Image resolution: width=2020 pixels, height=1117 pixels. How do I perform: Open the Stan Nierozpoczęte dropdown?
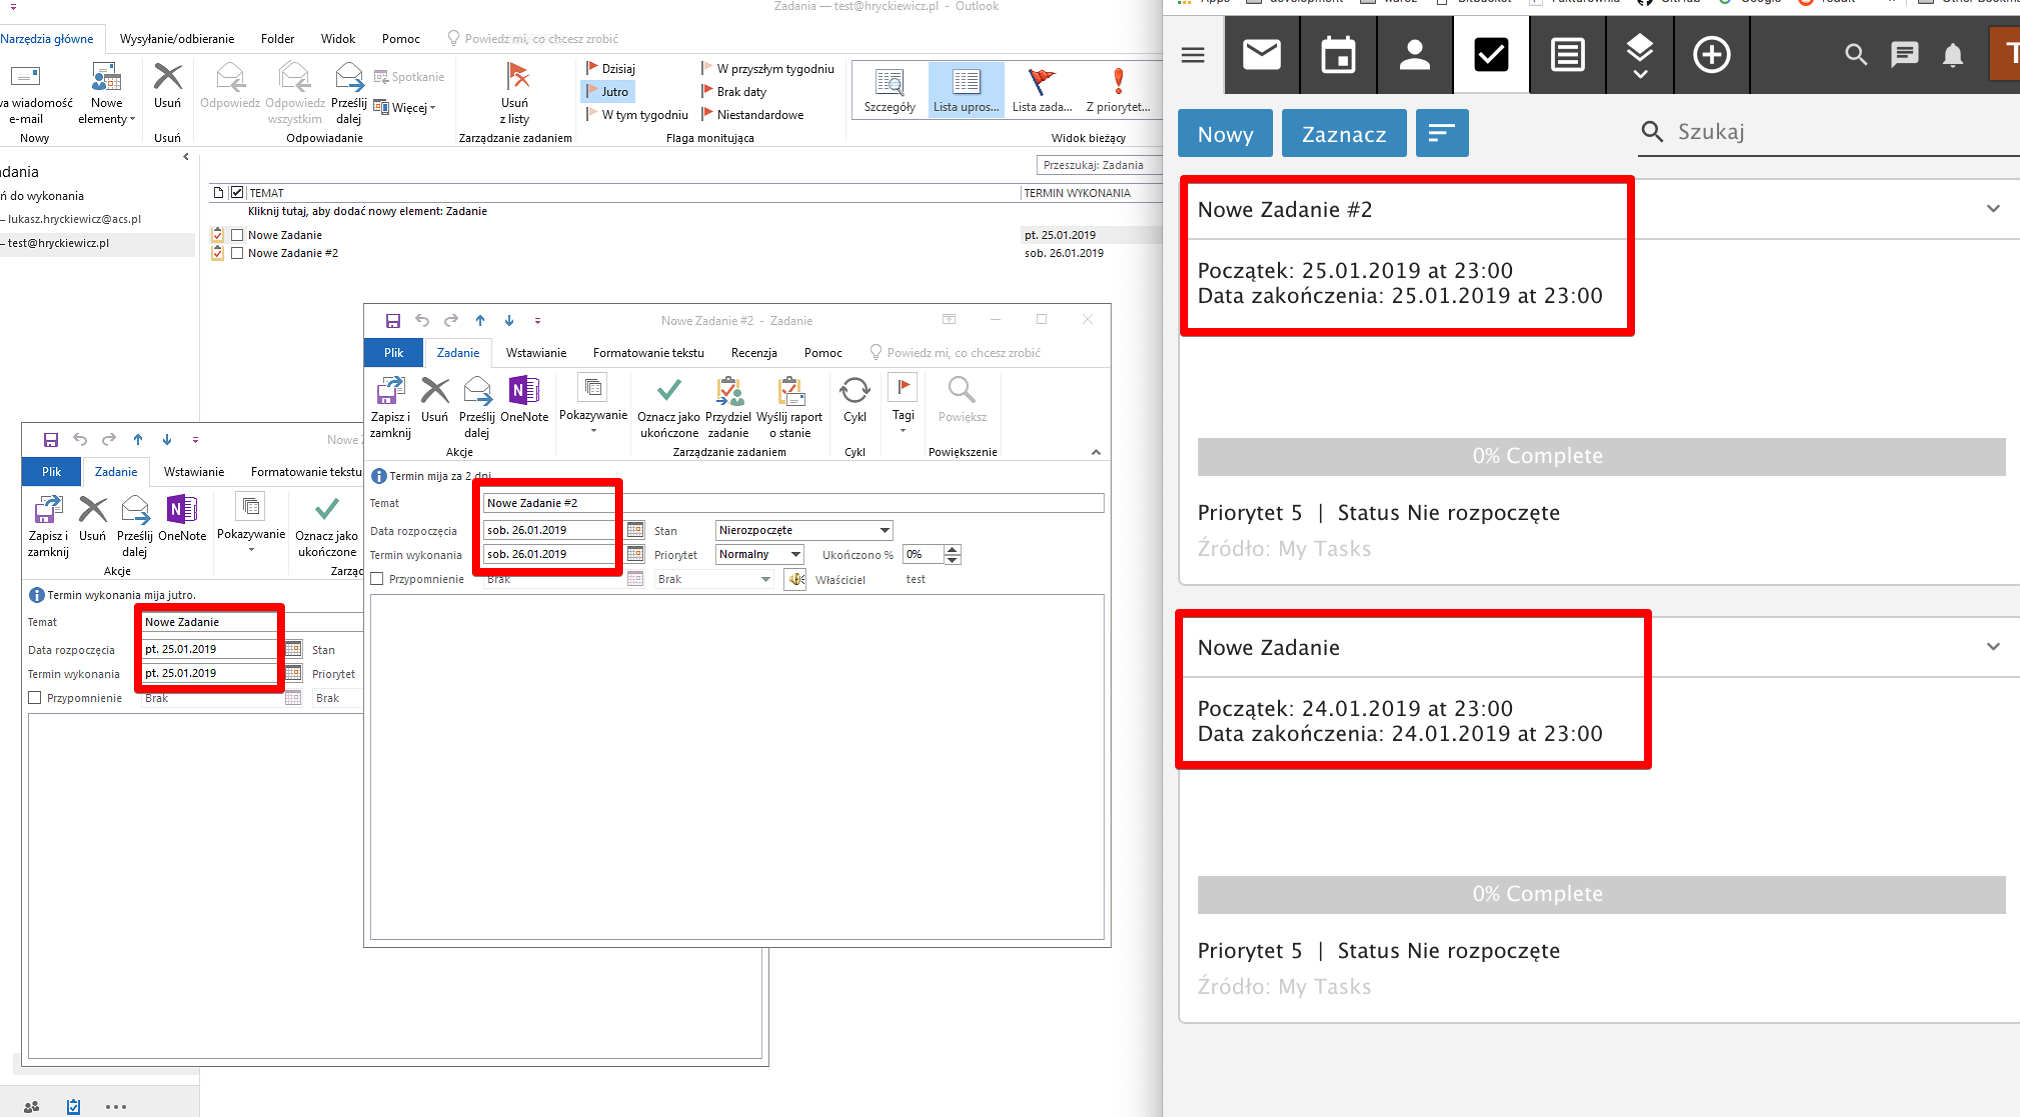[884, 530]
